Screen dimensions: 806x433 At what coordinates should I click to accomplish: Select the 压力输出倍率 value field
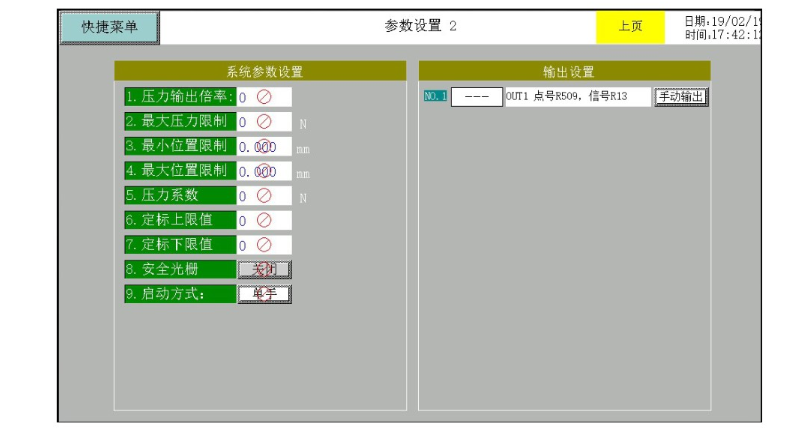pyautogui.click(x=264, y=97)
